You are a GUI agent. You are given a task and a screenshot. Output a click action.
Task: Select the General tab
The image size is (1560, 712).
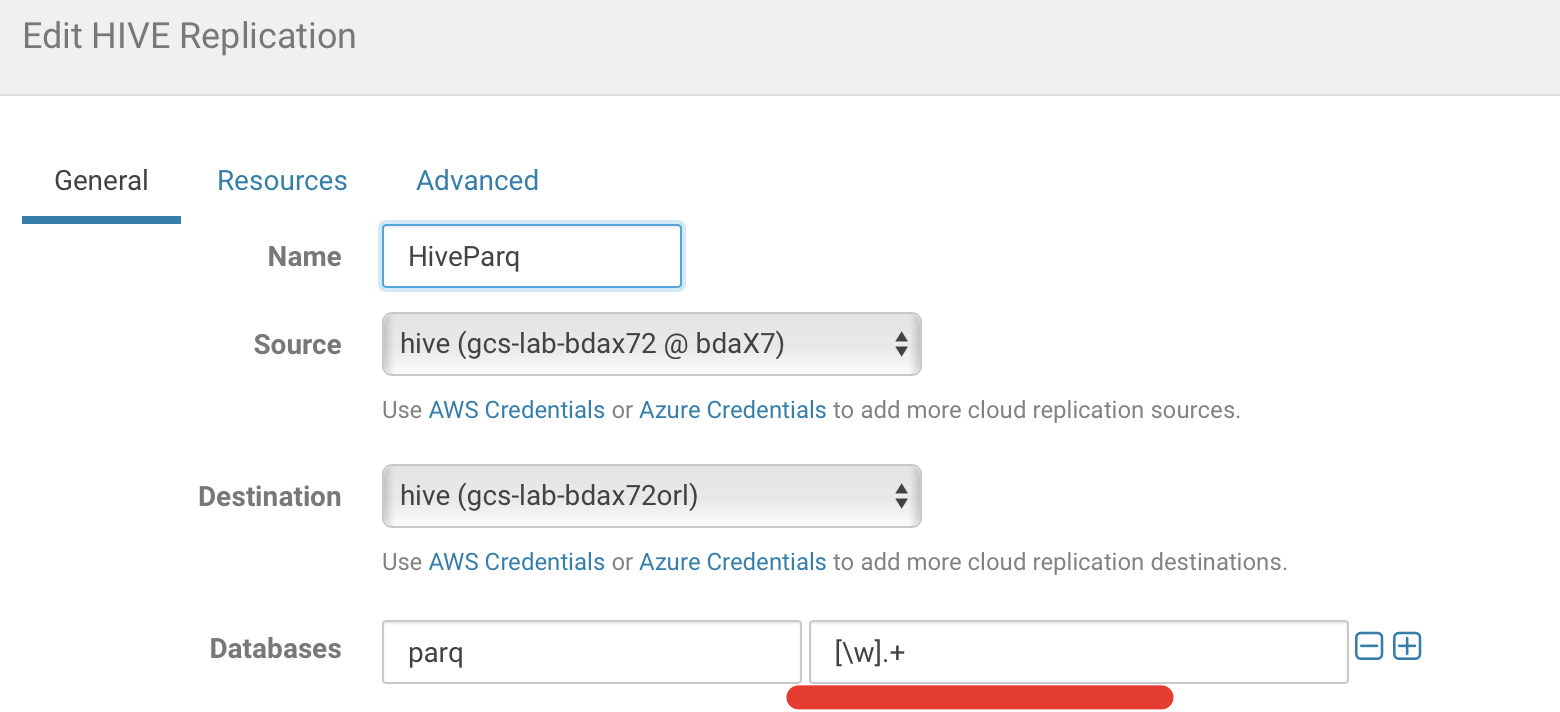(x=101, y=181)
